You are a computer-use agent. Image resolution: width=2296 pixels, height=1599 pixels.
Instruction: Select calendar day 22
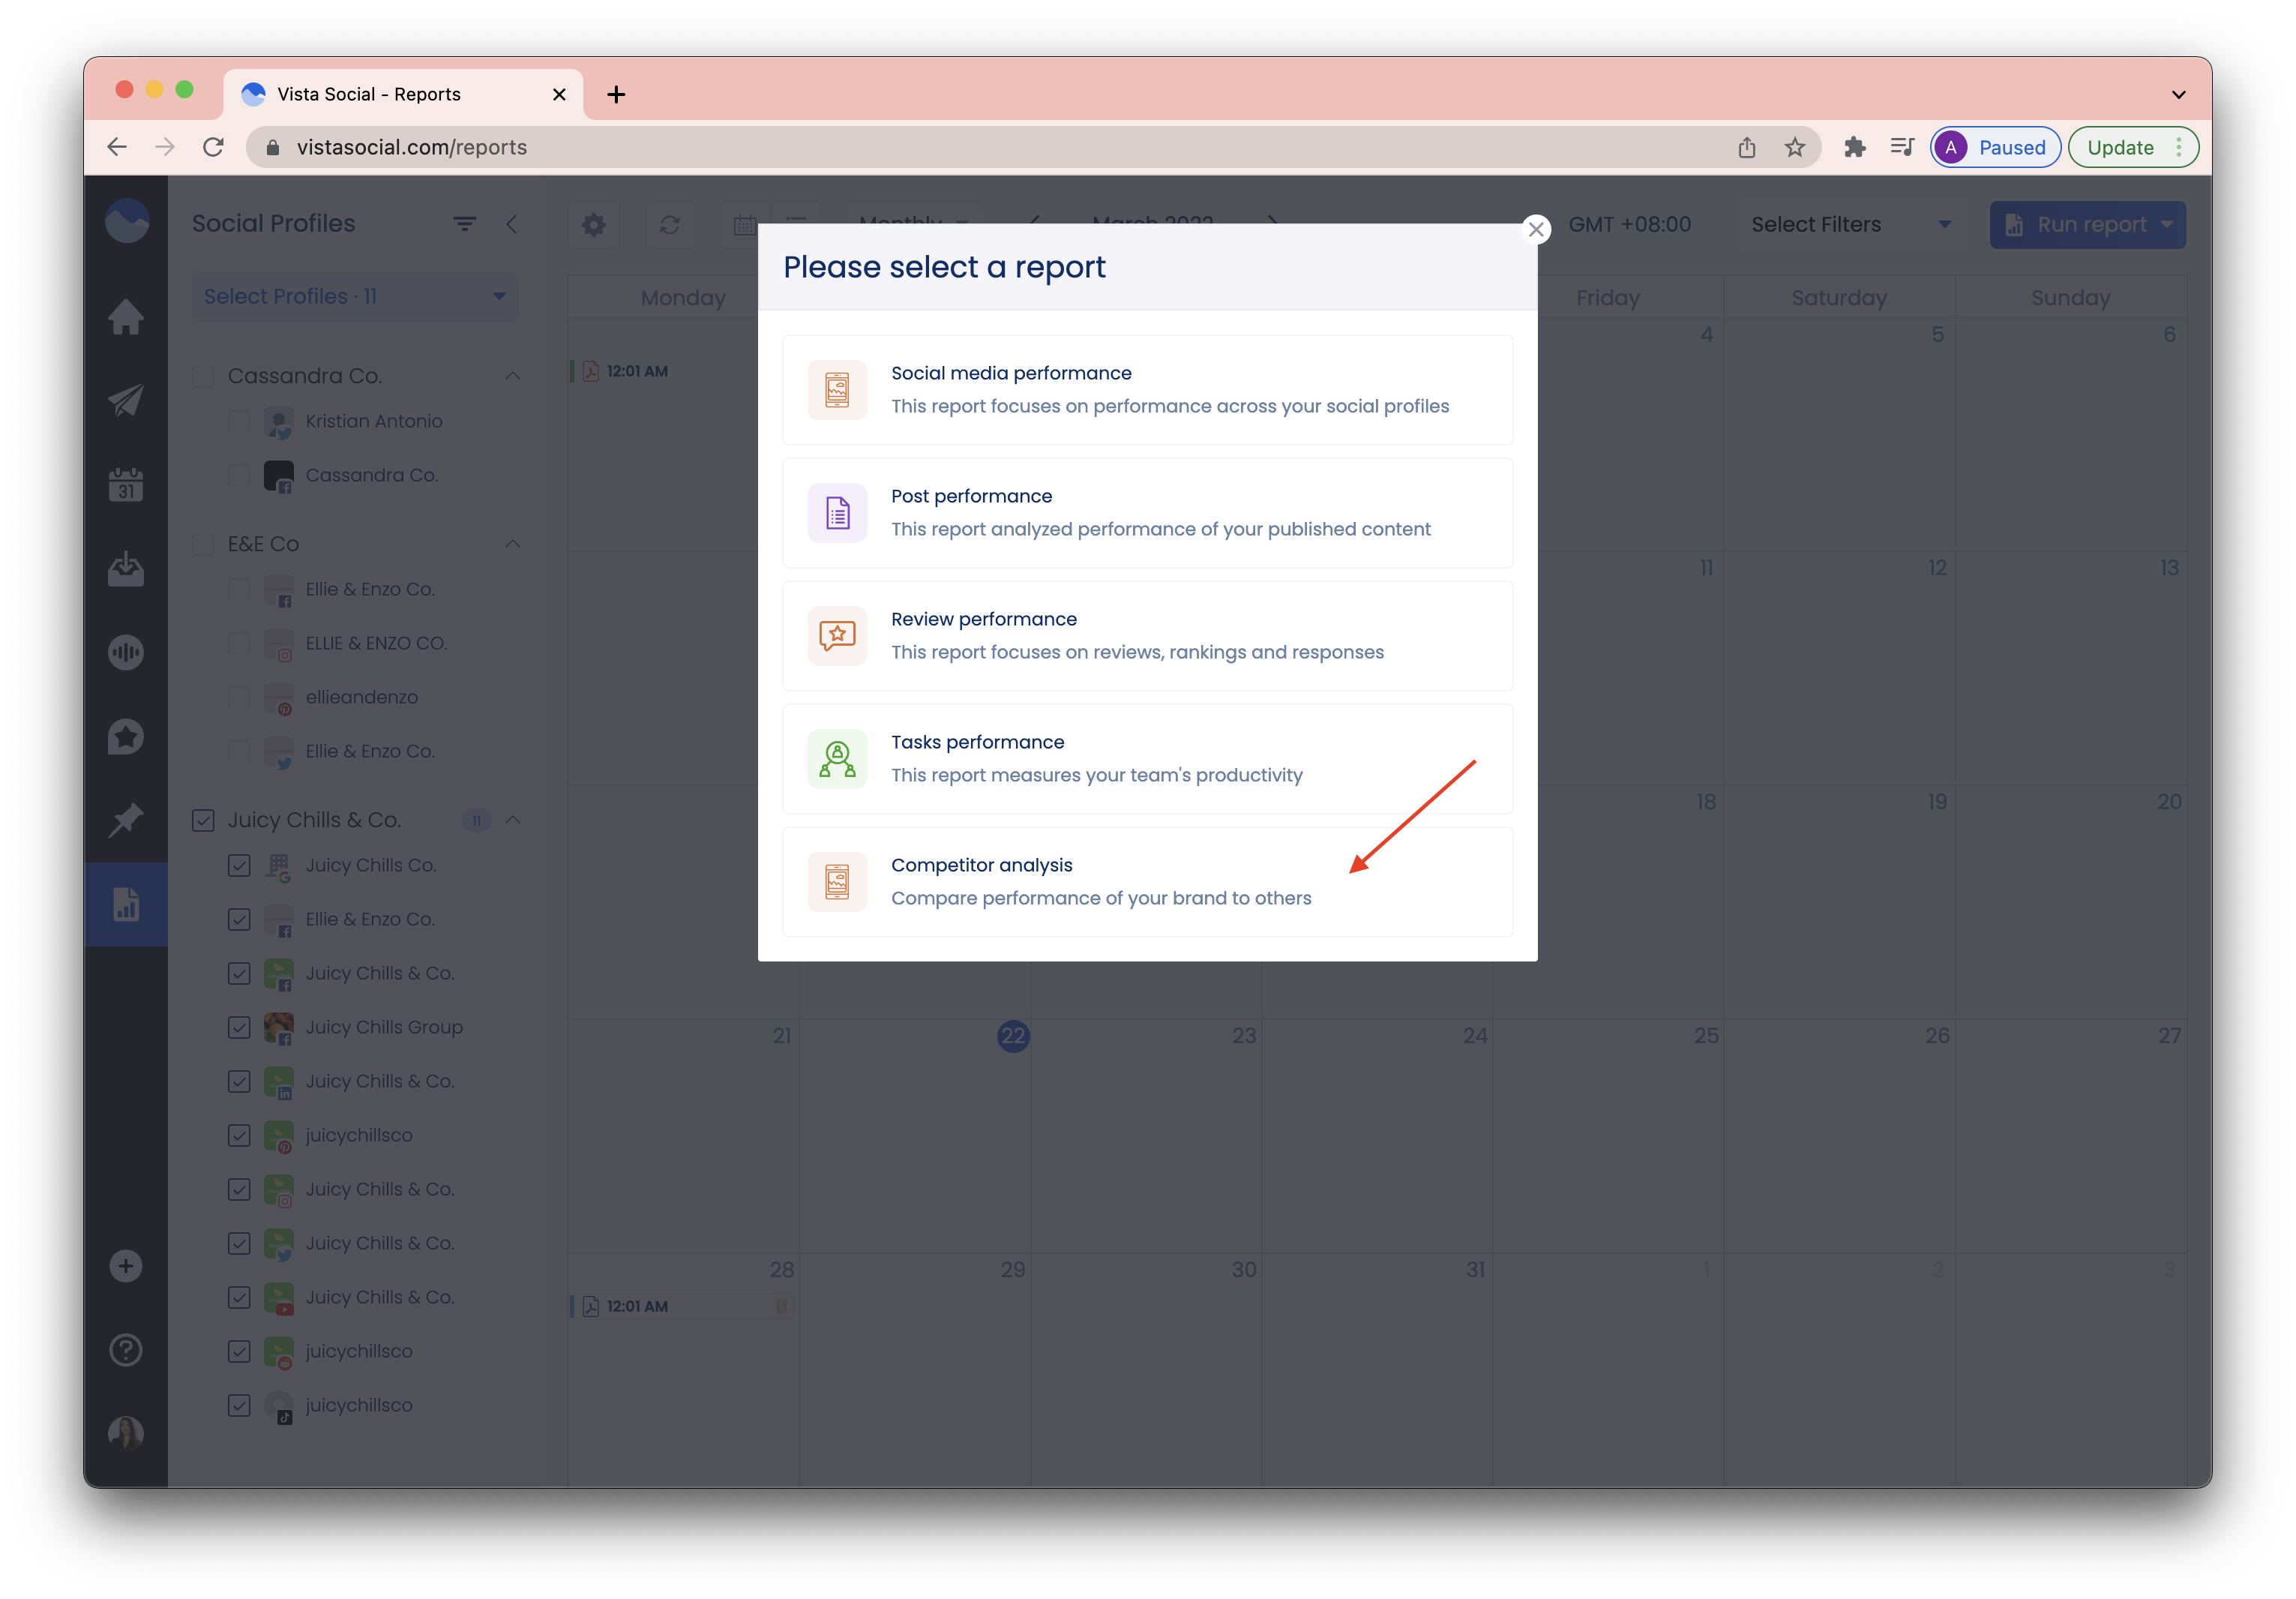tap(1013, 1036)
